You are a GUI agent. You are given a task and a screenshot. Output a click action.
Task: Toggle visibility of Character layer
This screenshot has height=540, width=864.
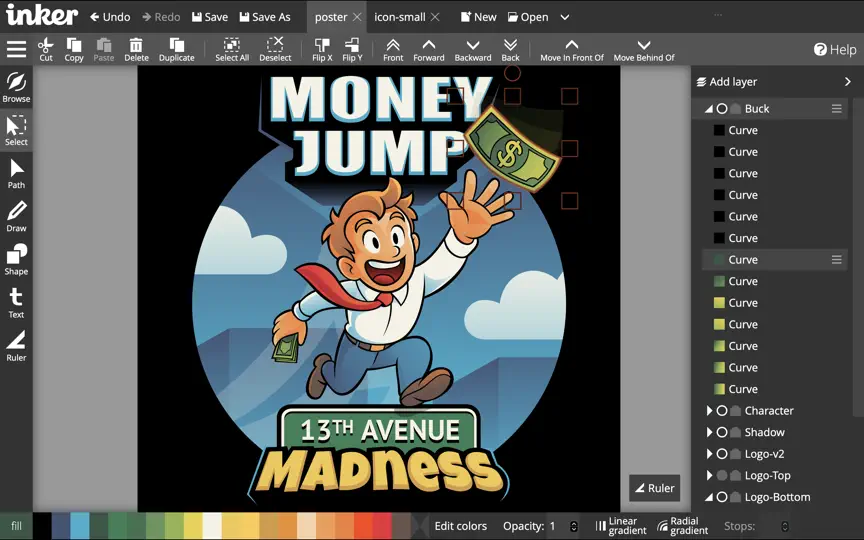point(722,411)
